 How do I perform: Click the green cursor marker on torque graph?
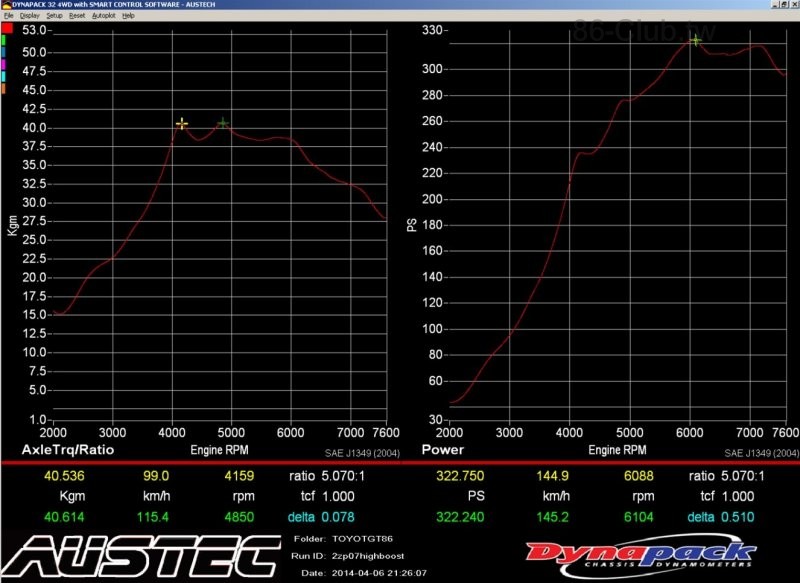click(223, 123)
